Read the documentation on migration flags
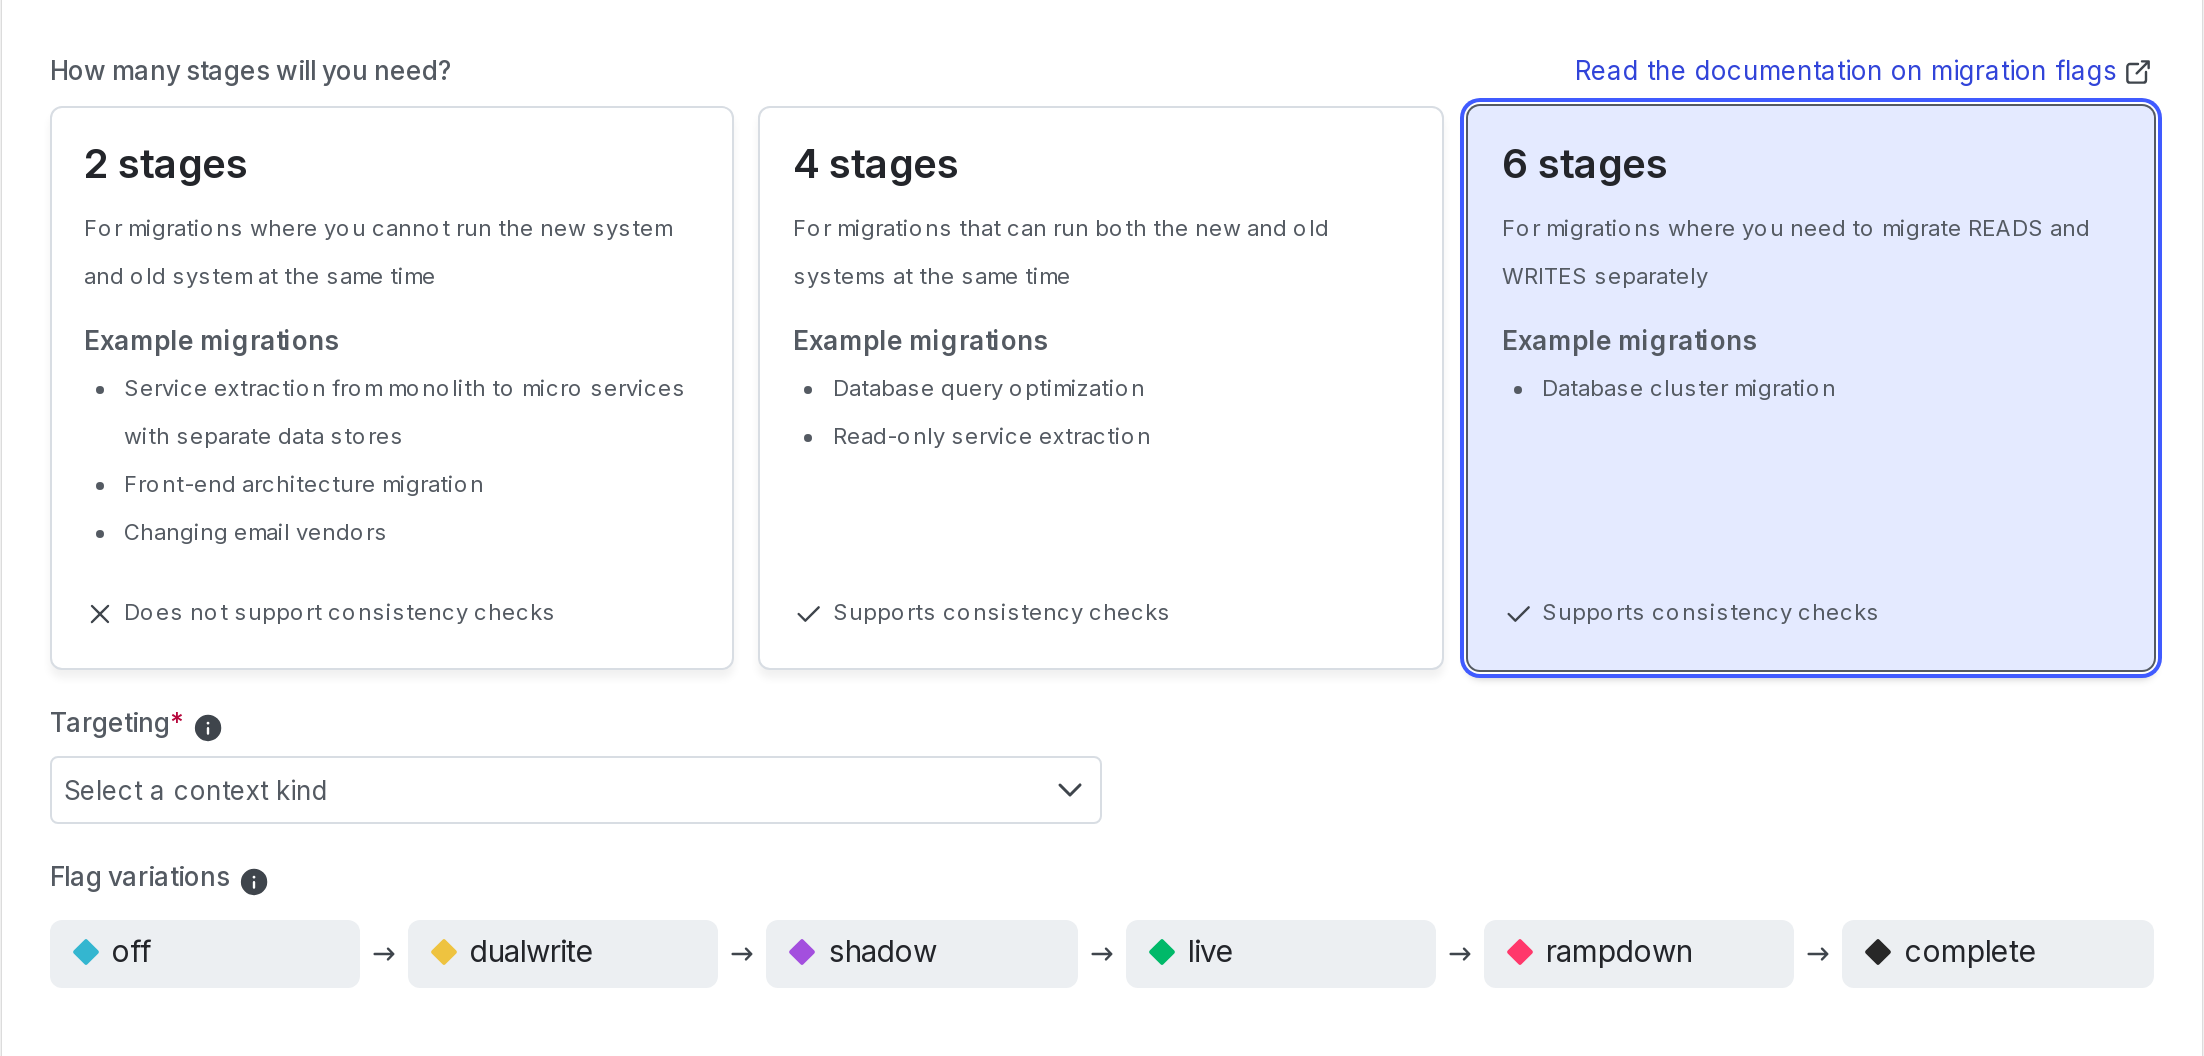2204x1056 pixels. [1845, 71]
